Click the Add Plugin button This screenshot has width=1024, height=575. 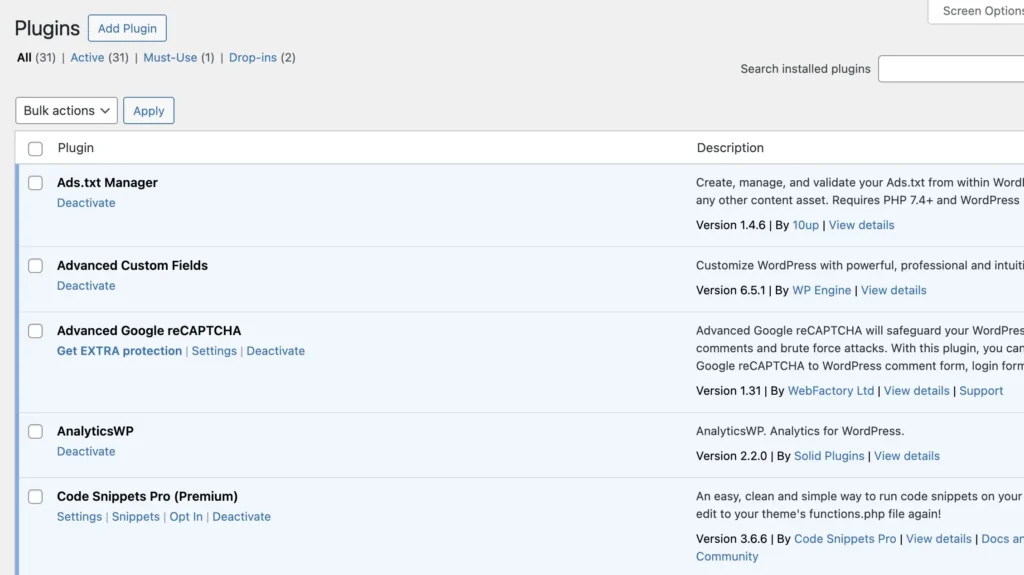[127, 28]
